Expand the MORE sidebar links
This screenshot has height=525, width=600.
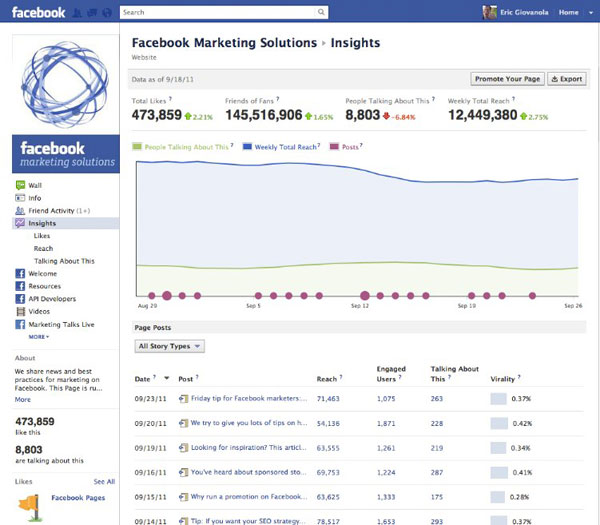tap(39, 337)
